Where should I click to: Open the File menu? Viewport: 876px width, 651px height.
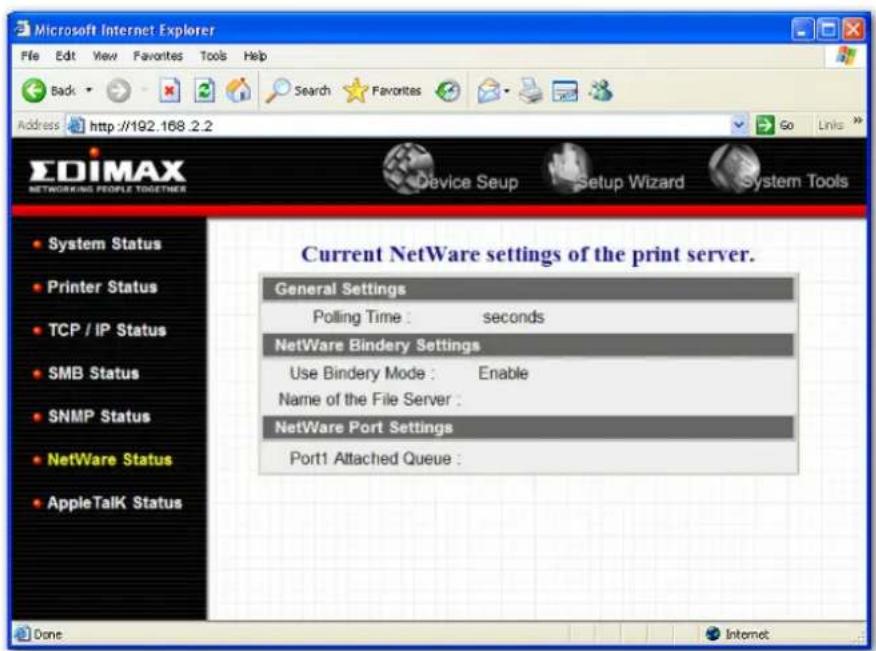pyautogui.click(x=30, y=56)
